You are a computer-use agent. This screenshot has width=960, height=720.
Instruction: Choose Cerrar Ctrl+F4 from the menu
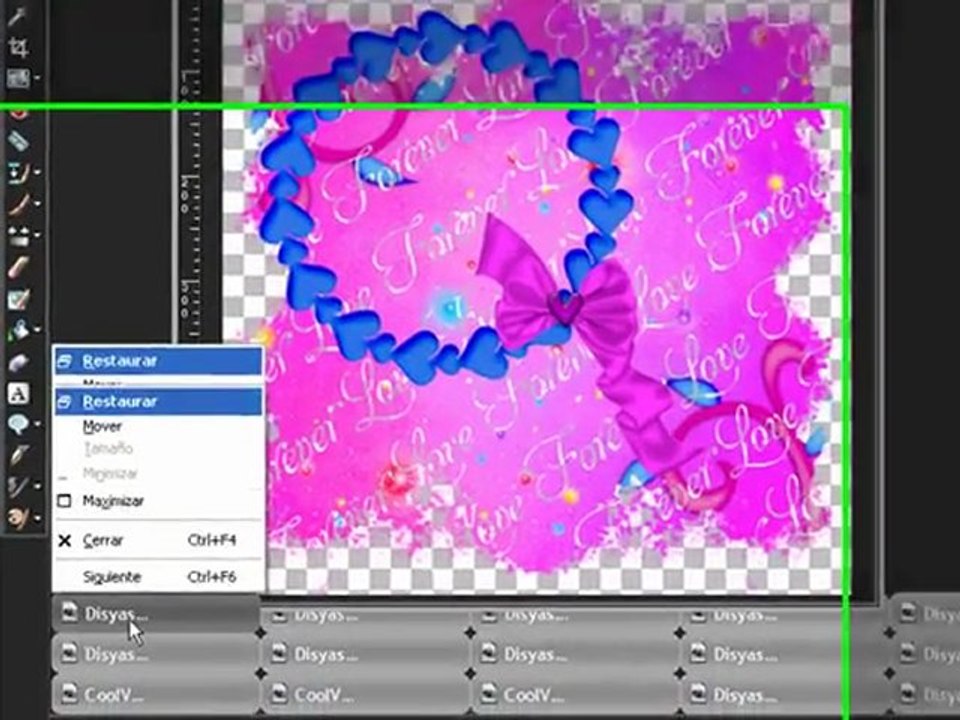(158, 540)
